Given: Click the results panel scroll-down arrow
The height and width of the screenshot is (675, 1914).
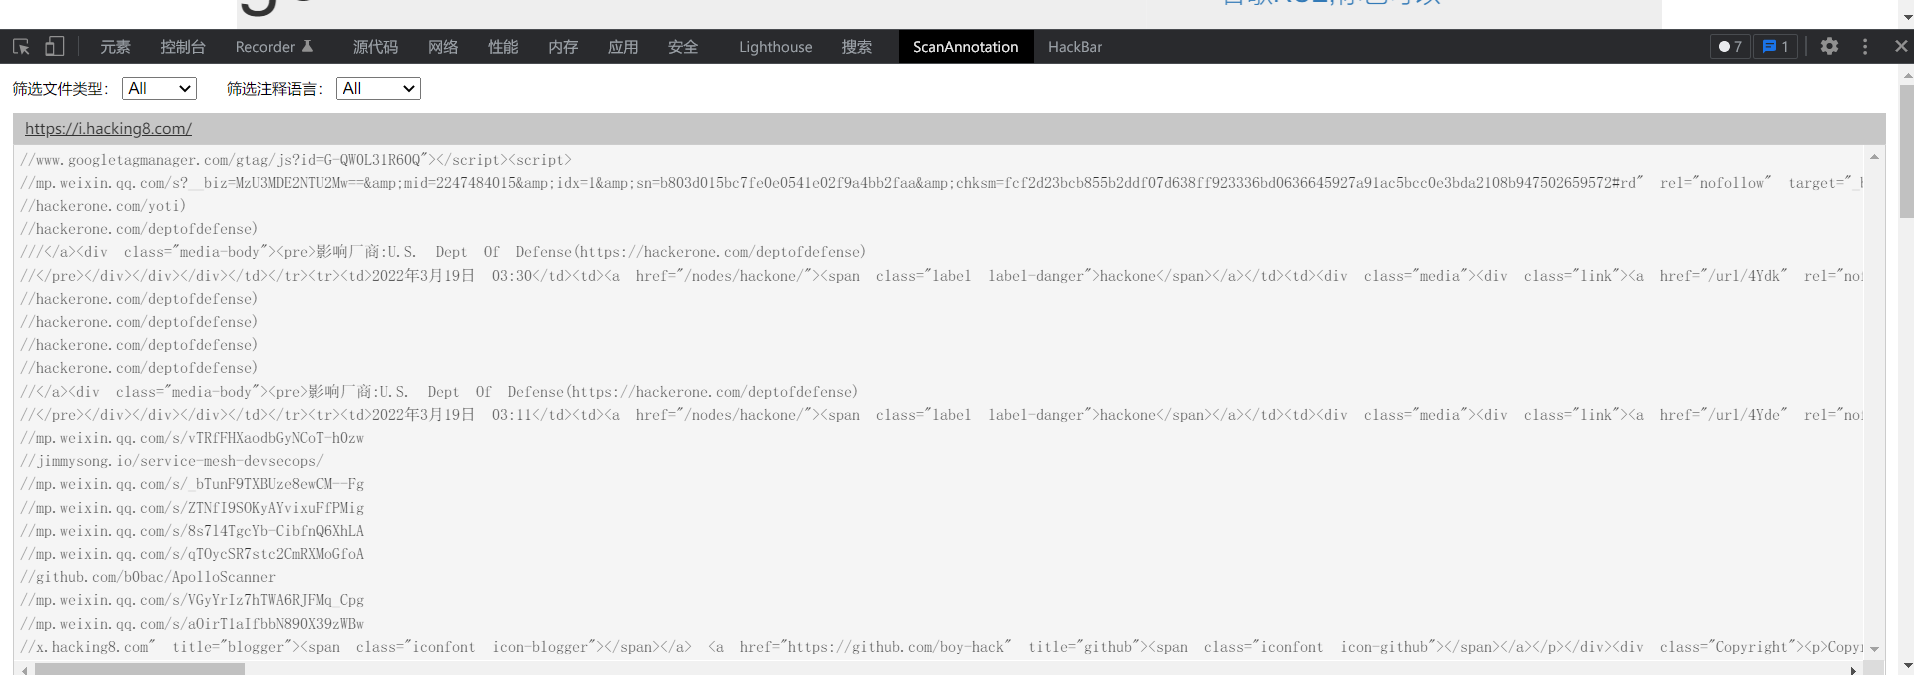Looking at the screenshot, I should [x=1874, y=649].
